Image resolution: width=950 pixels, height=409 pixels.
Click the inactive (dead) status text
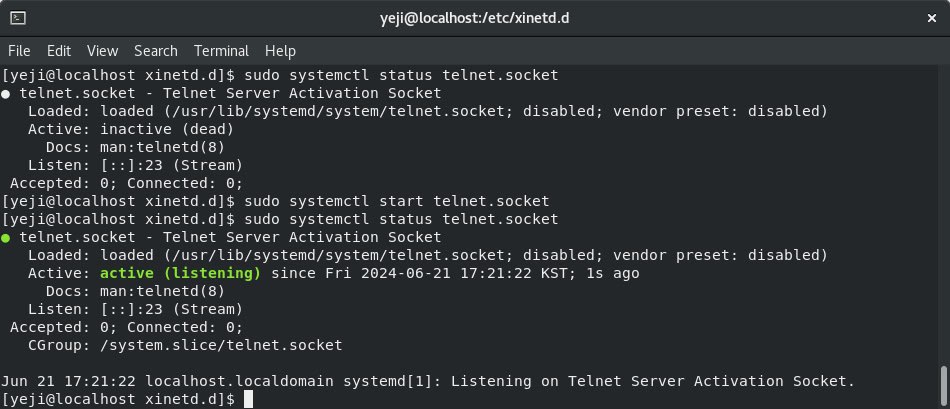(x=167, y=129)
